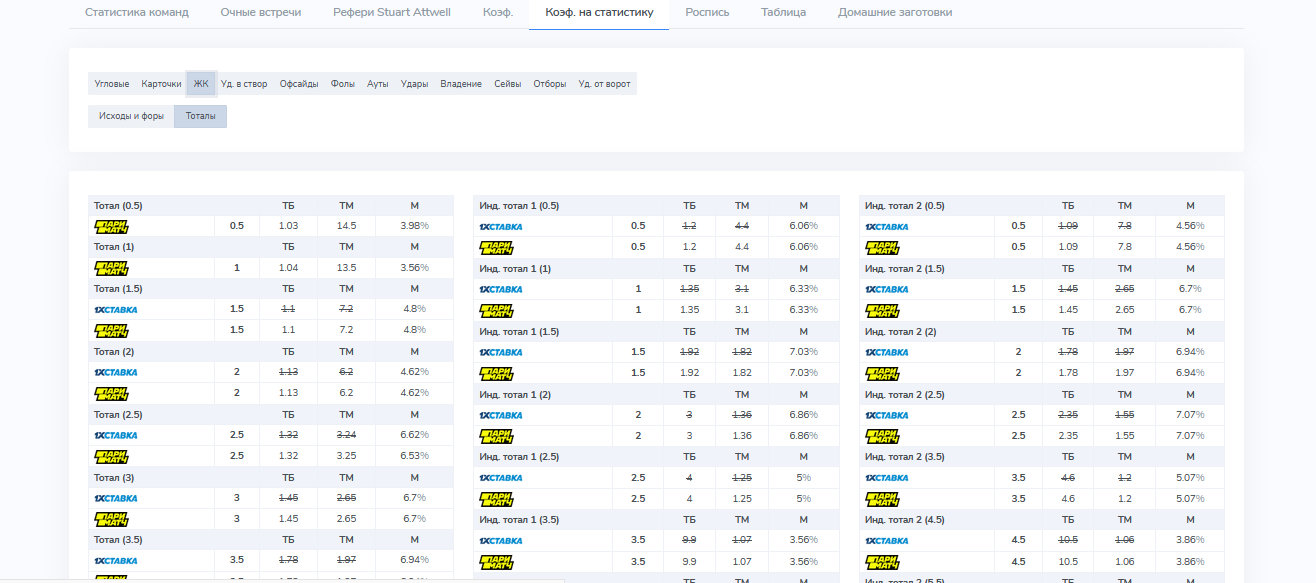Click 1xСтавка logo under Инд. тотал 1 (0.5)

pyautogui.click(x=501, y=226)
